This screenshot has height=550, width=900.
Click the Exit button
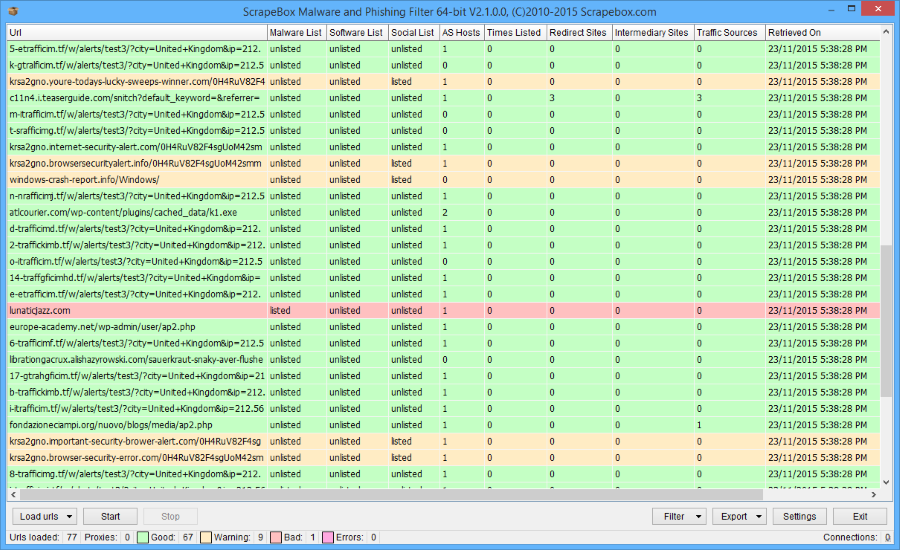point(860,517)
